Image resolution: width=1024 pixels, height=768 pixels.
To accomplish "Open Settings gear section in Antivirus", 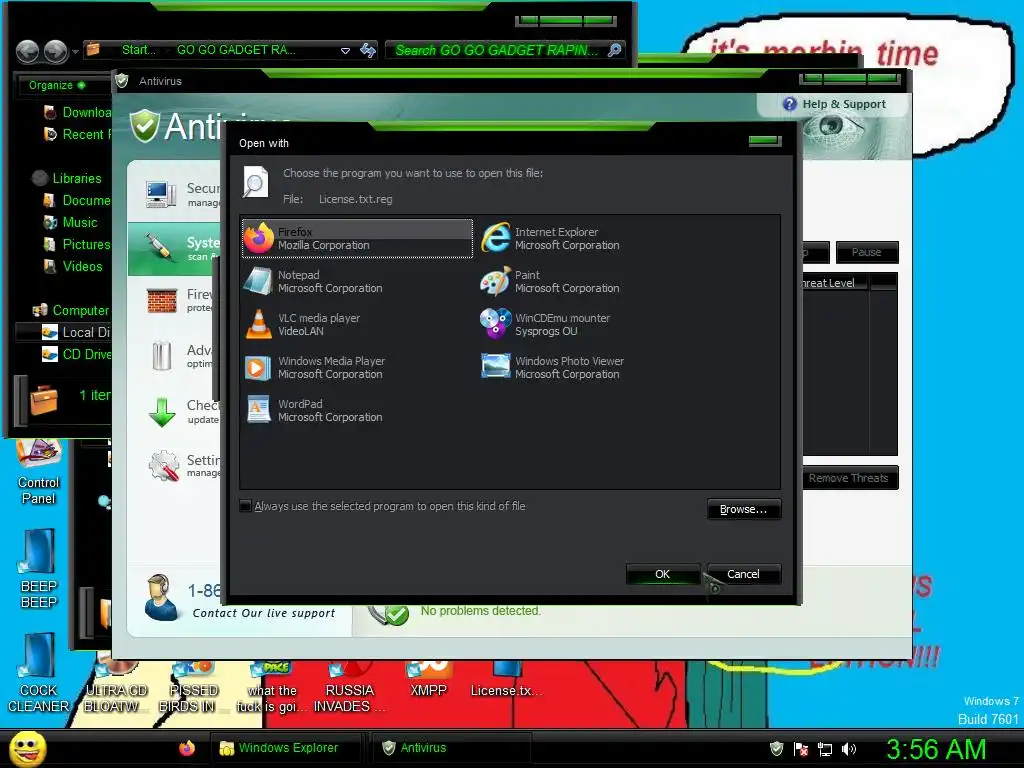I will [x=175, y=466].
